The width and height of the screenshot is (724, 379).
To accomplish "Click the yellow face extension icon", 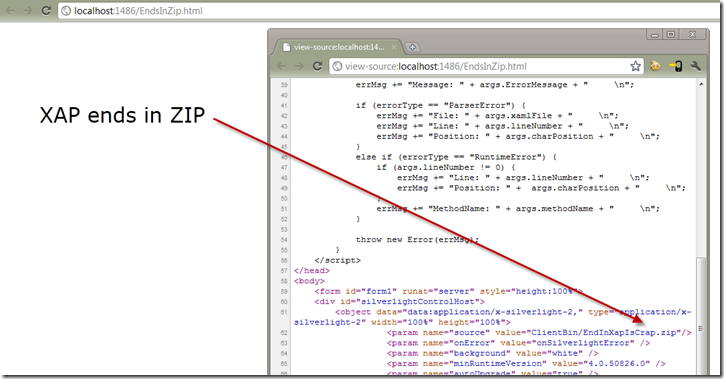I will [655, 66].
